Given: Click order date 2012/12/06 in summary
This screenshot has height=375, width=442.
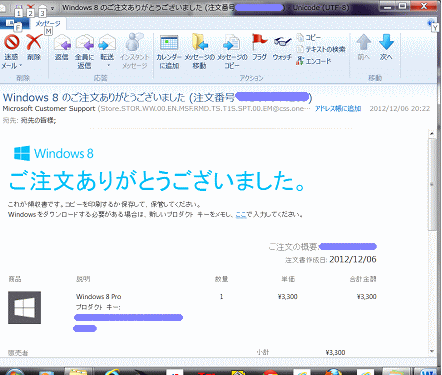Looking at the screenshot, I should [x=353, y=260].
